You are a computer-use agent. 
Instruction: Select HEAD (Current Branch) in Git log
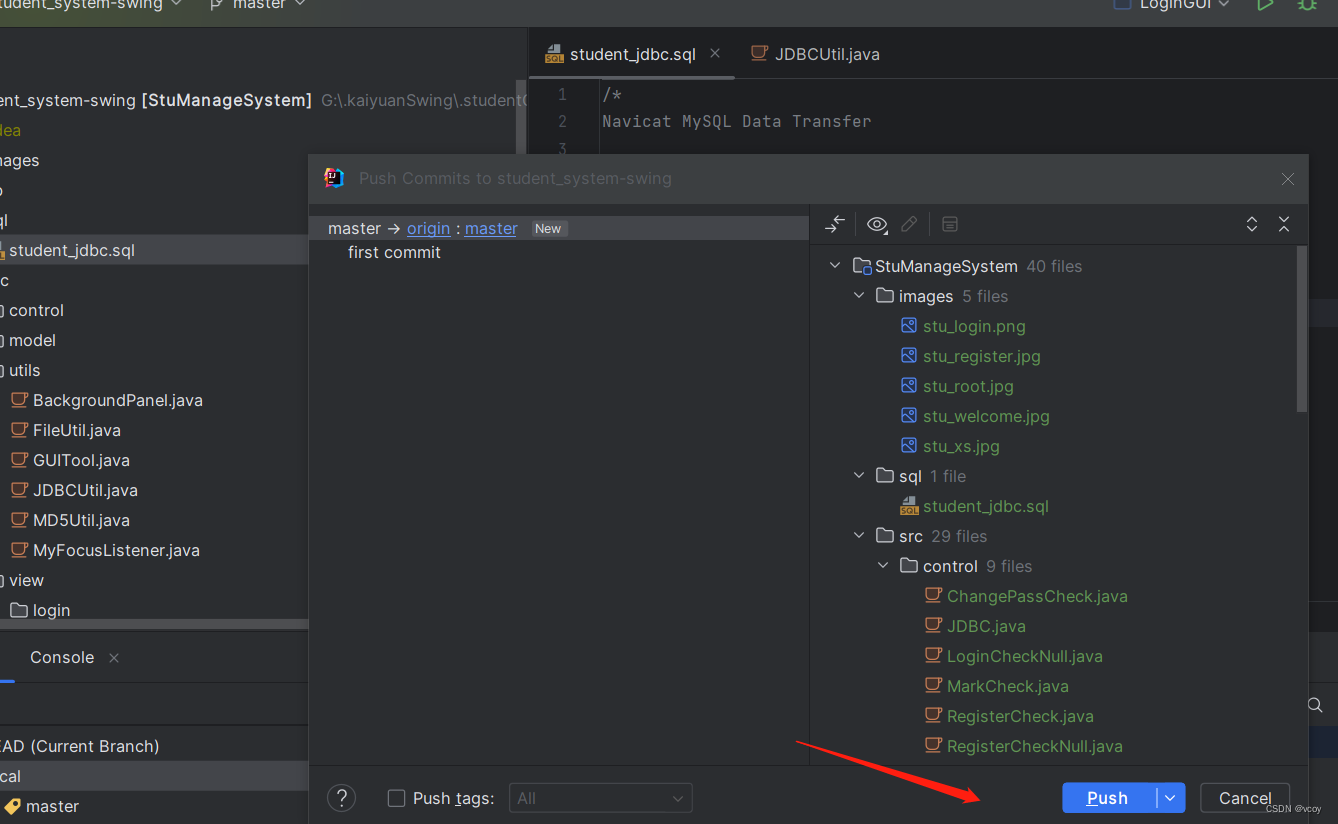click(x=79, y=746)
